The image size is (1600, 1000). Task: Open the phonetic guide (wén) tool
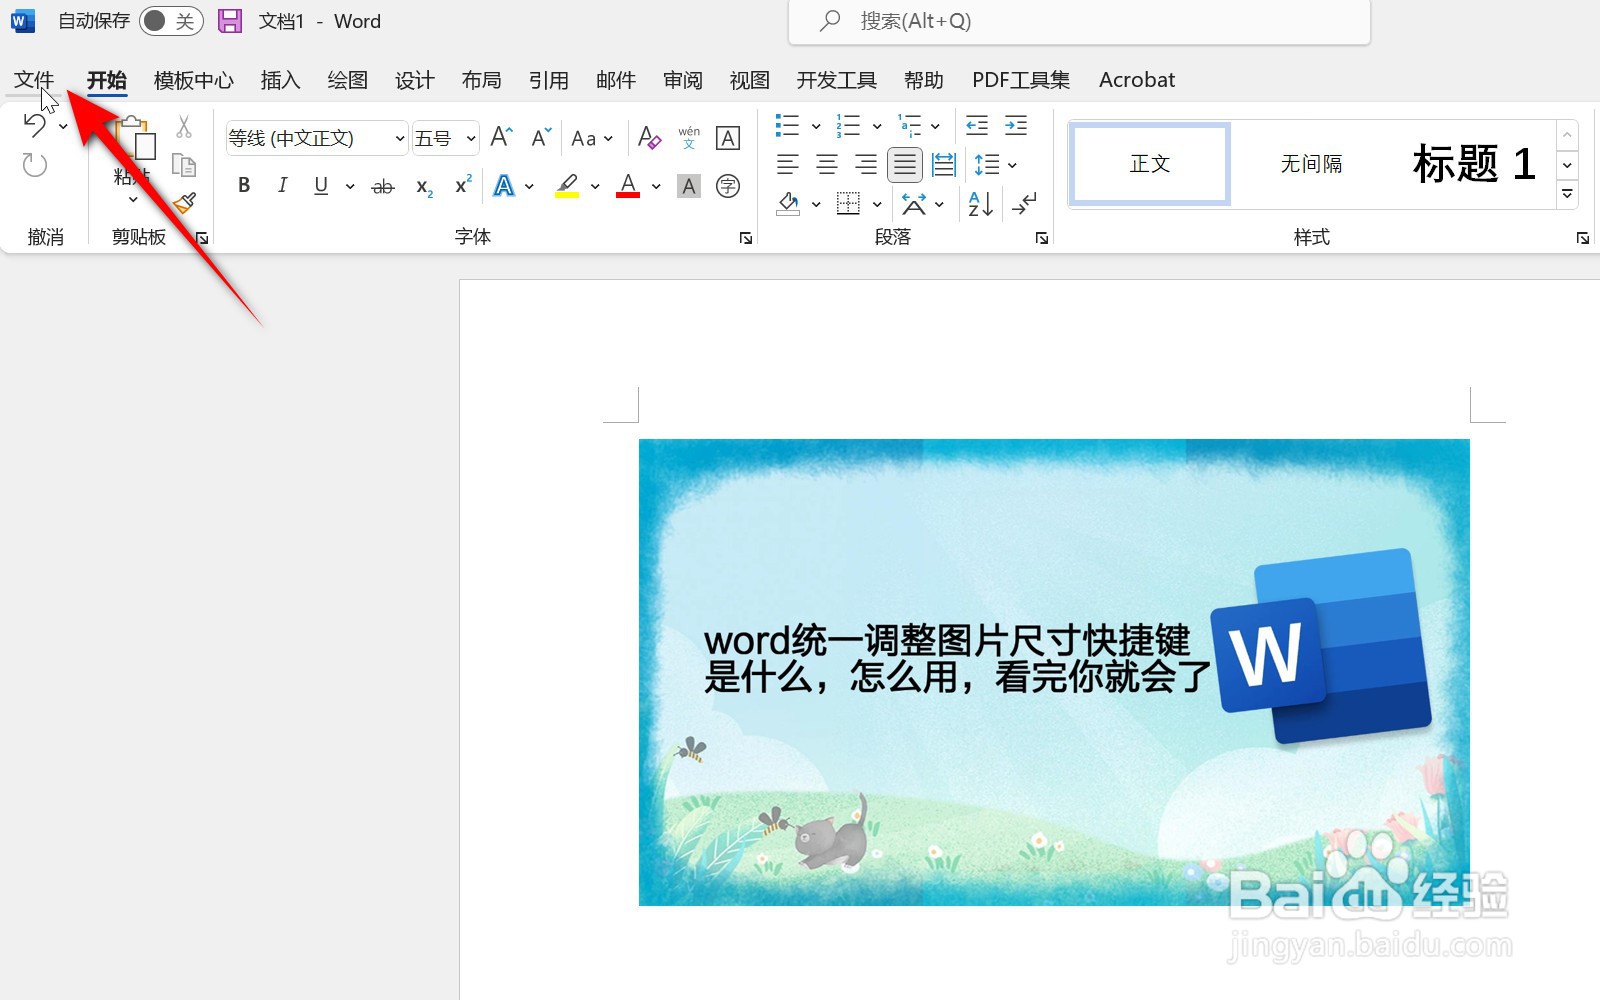(689, 138)
